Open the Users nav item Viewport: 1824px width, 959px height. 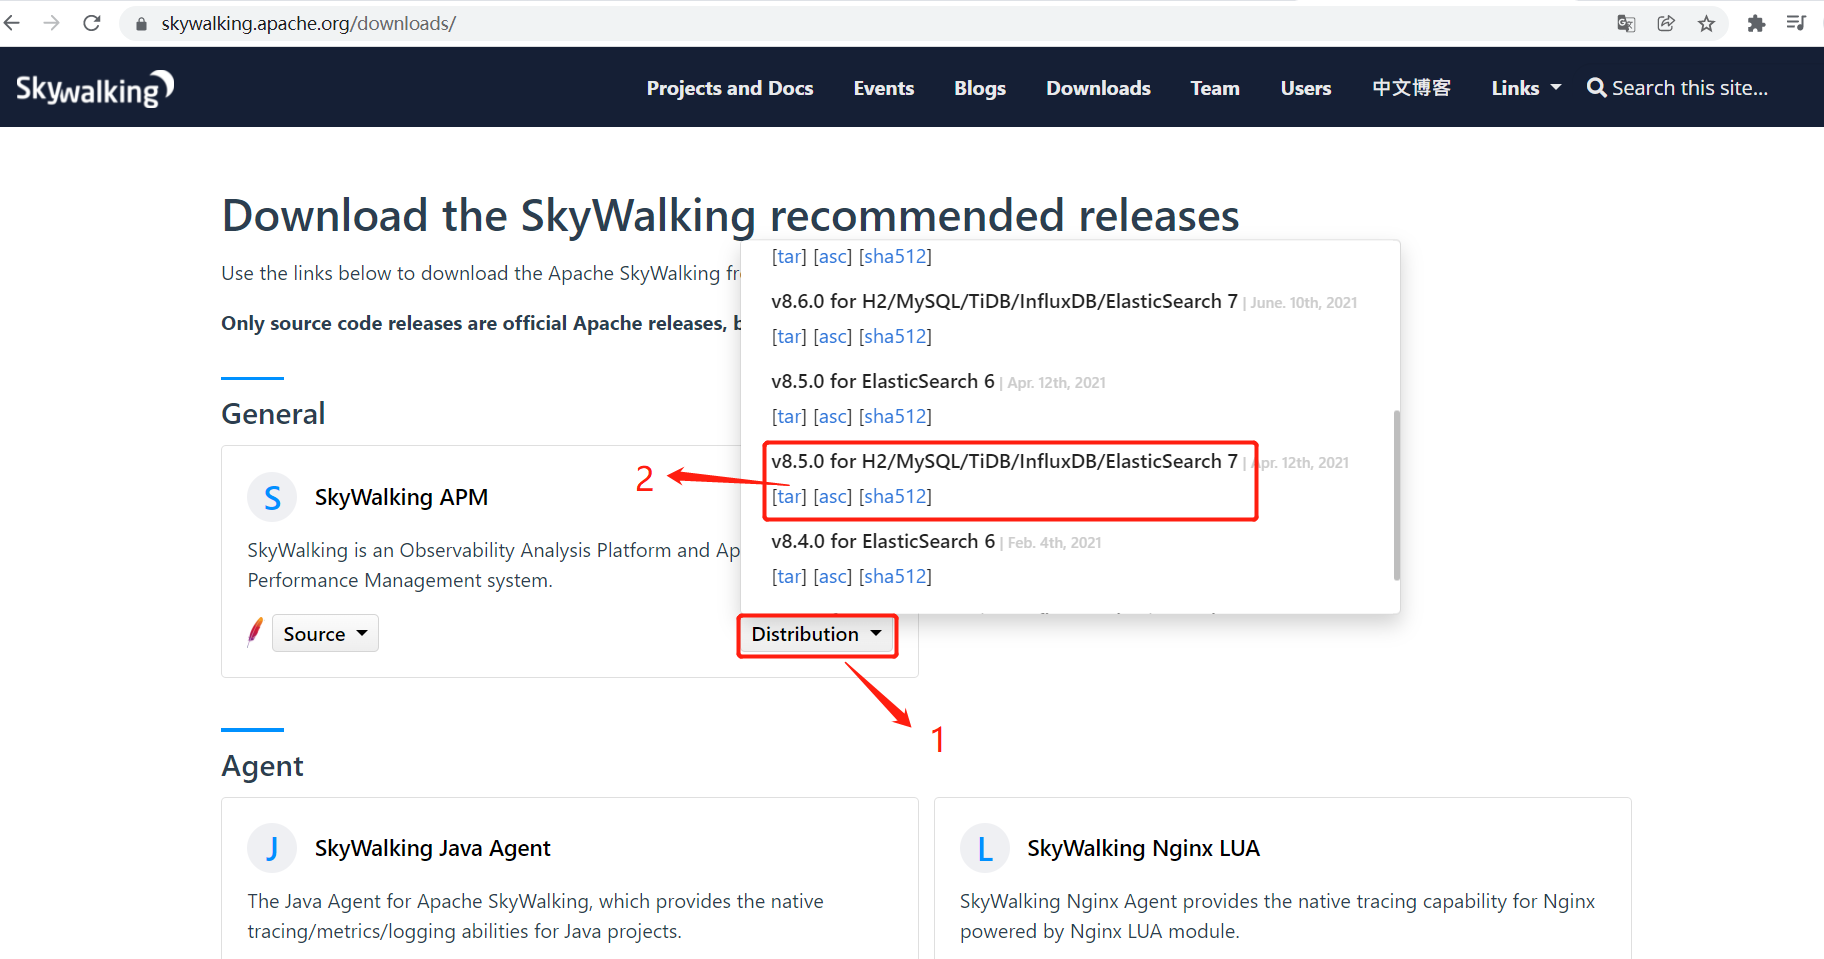(1306, 88)
